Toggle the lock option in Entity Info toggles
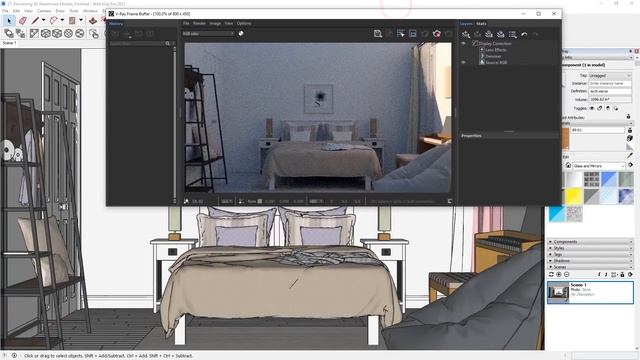This screenshot has height=360, width=640. pos(600,108)
